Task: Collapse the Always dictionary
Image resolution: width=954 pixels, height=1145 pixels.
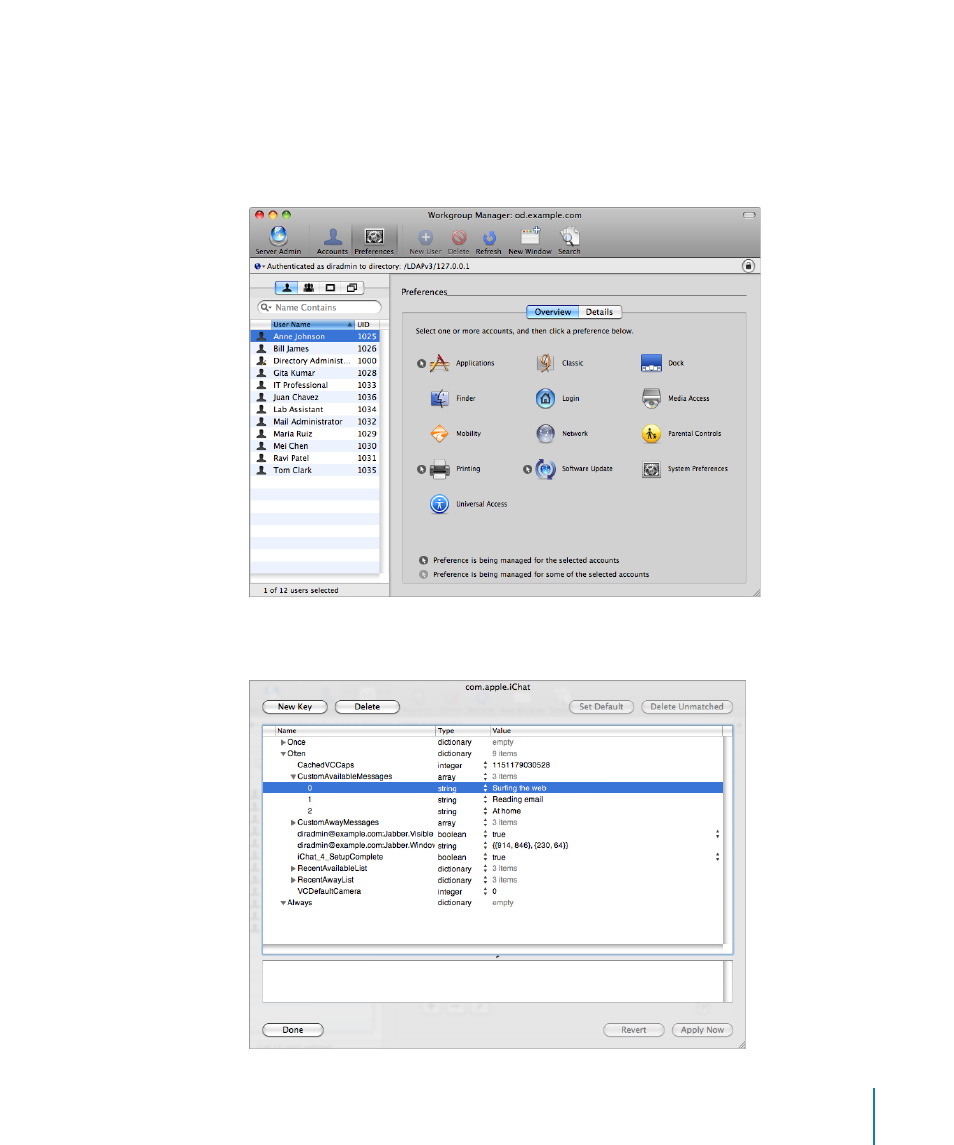Action: (x=283, y=903)
